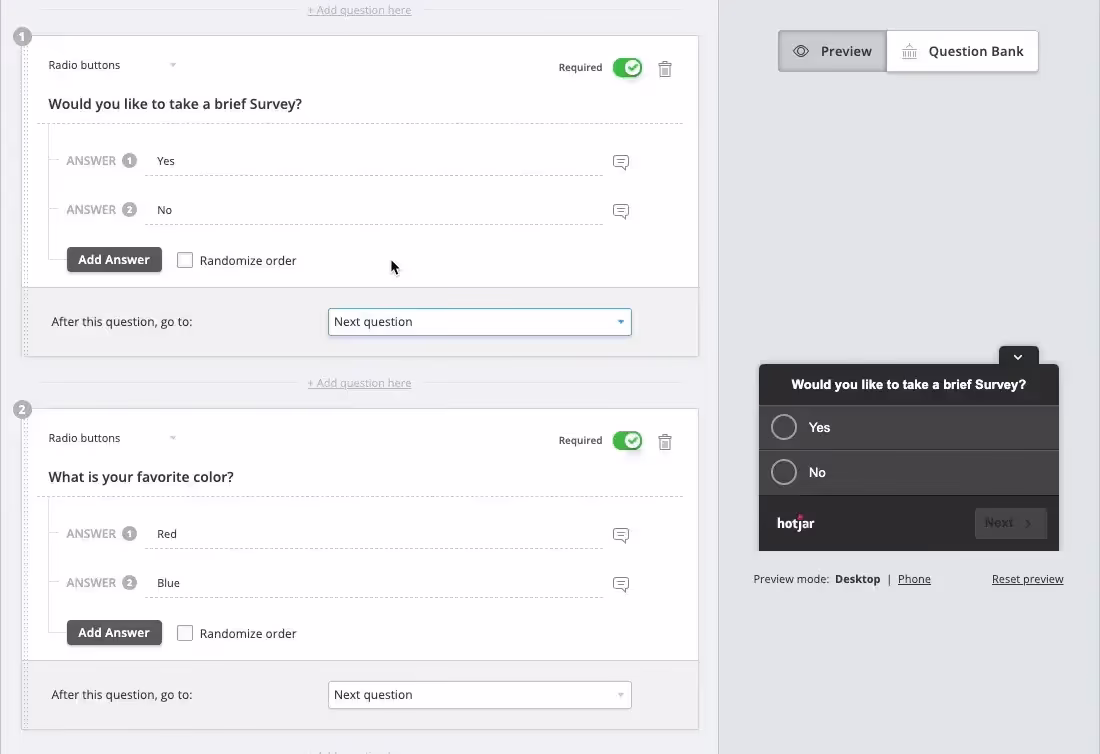Toggle Required switch for question 1
This screenshot has height=754, width=1100.
tap(628, 68)
